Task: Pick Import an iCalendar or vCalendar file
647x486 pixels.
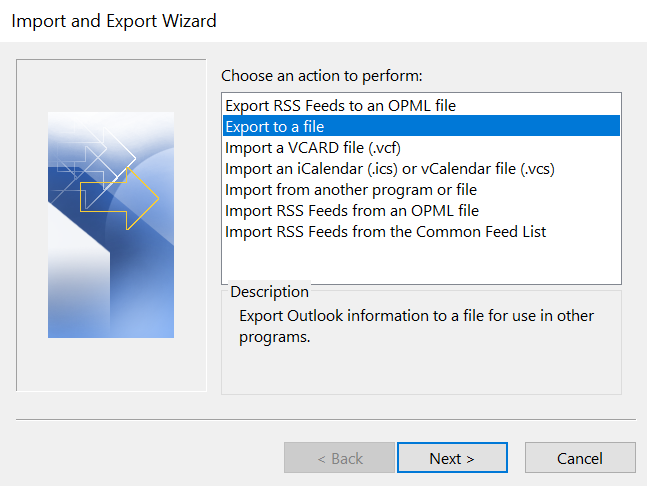Action: pos(389,168)
